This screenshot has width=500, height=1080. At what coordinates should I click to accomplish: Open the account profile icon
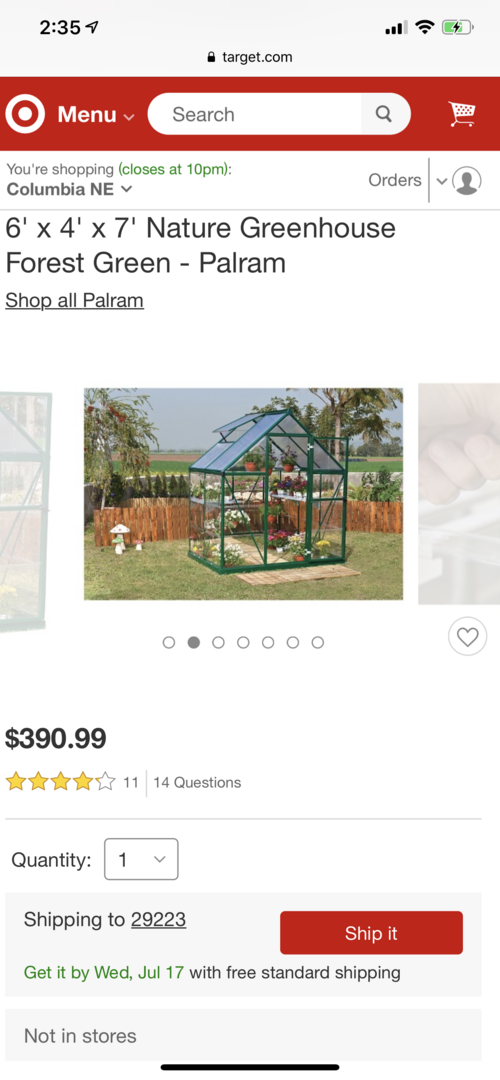click(x=467, y=180)
